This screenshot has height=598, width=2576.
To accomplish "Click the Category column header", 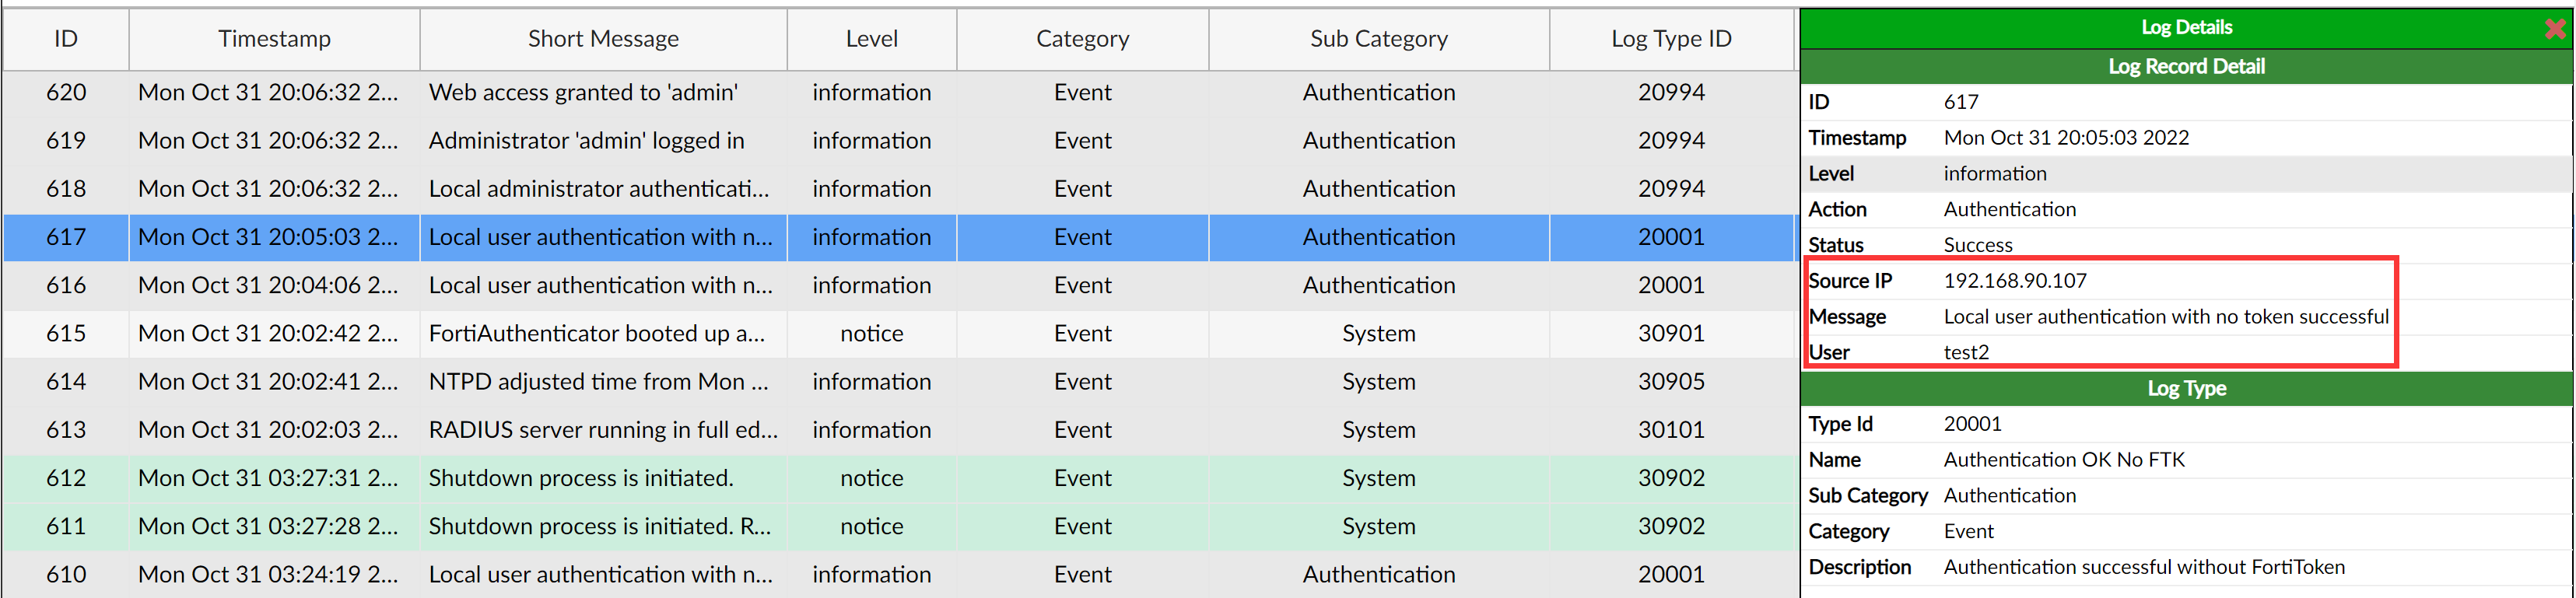I will click(x=1082, y=39).
